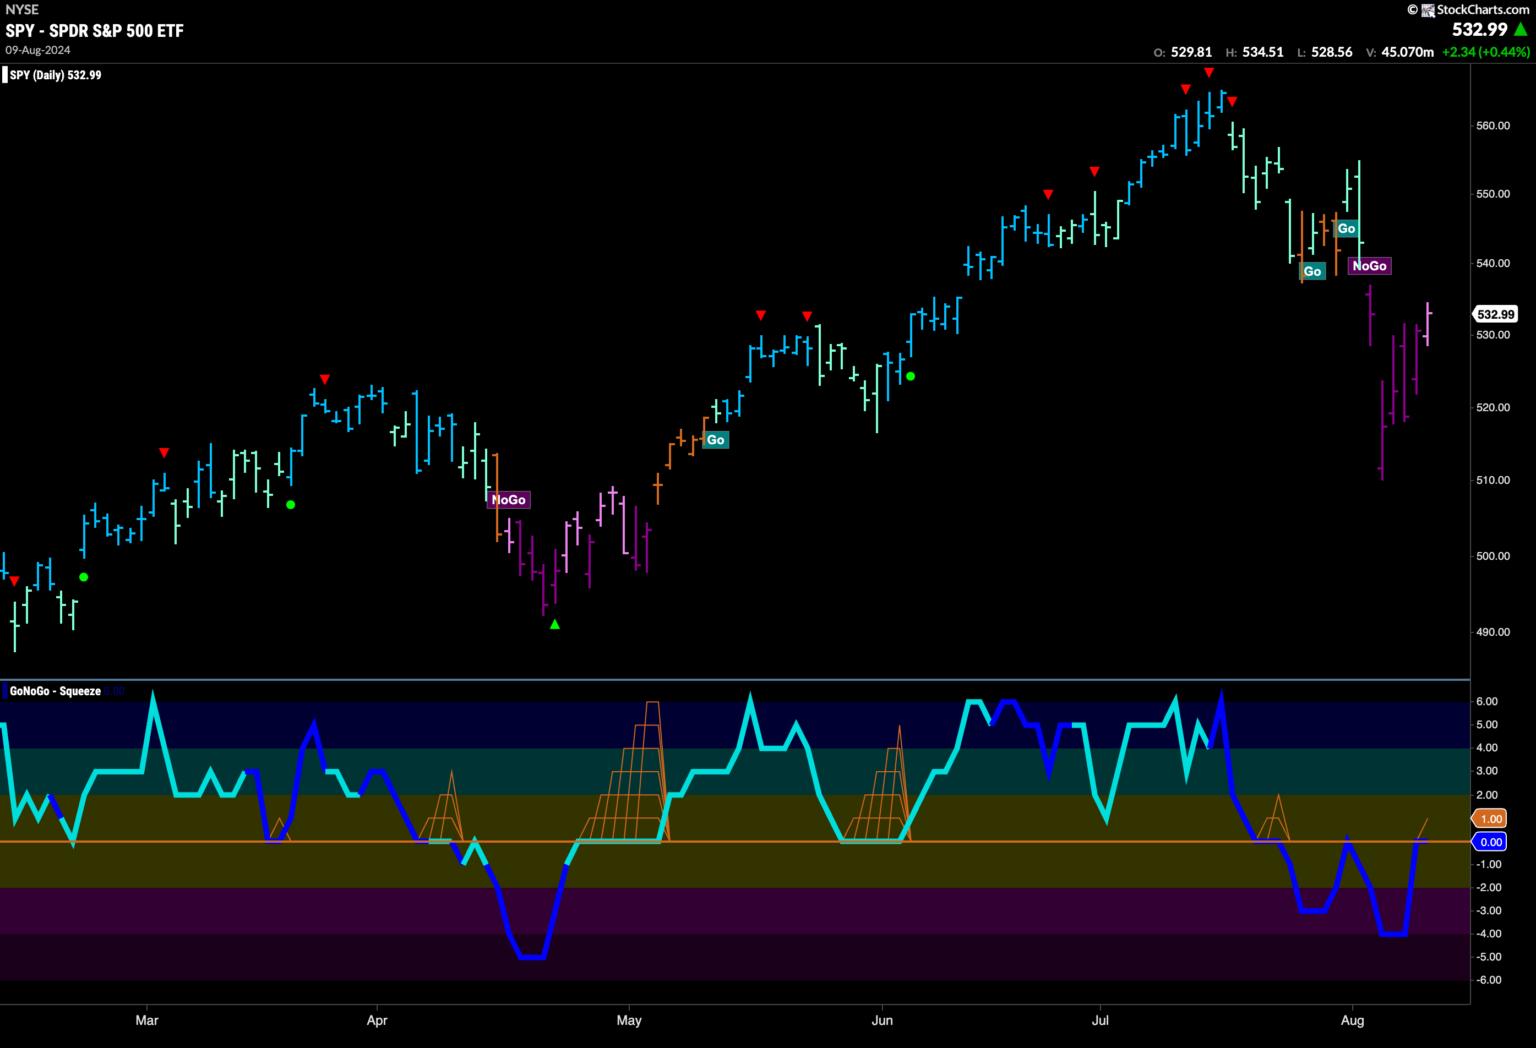Click the green up arrow beside 532.99
1536x1048 pixels.
click(1521, 30)
